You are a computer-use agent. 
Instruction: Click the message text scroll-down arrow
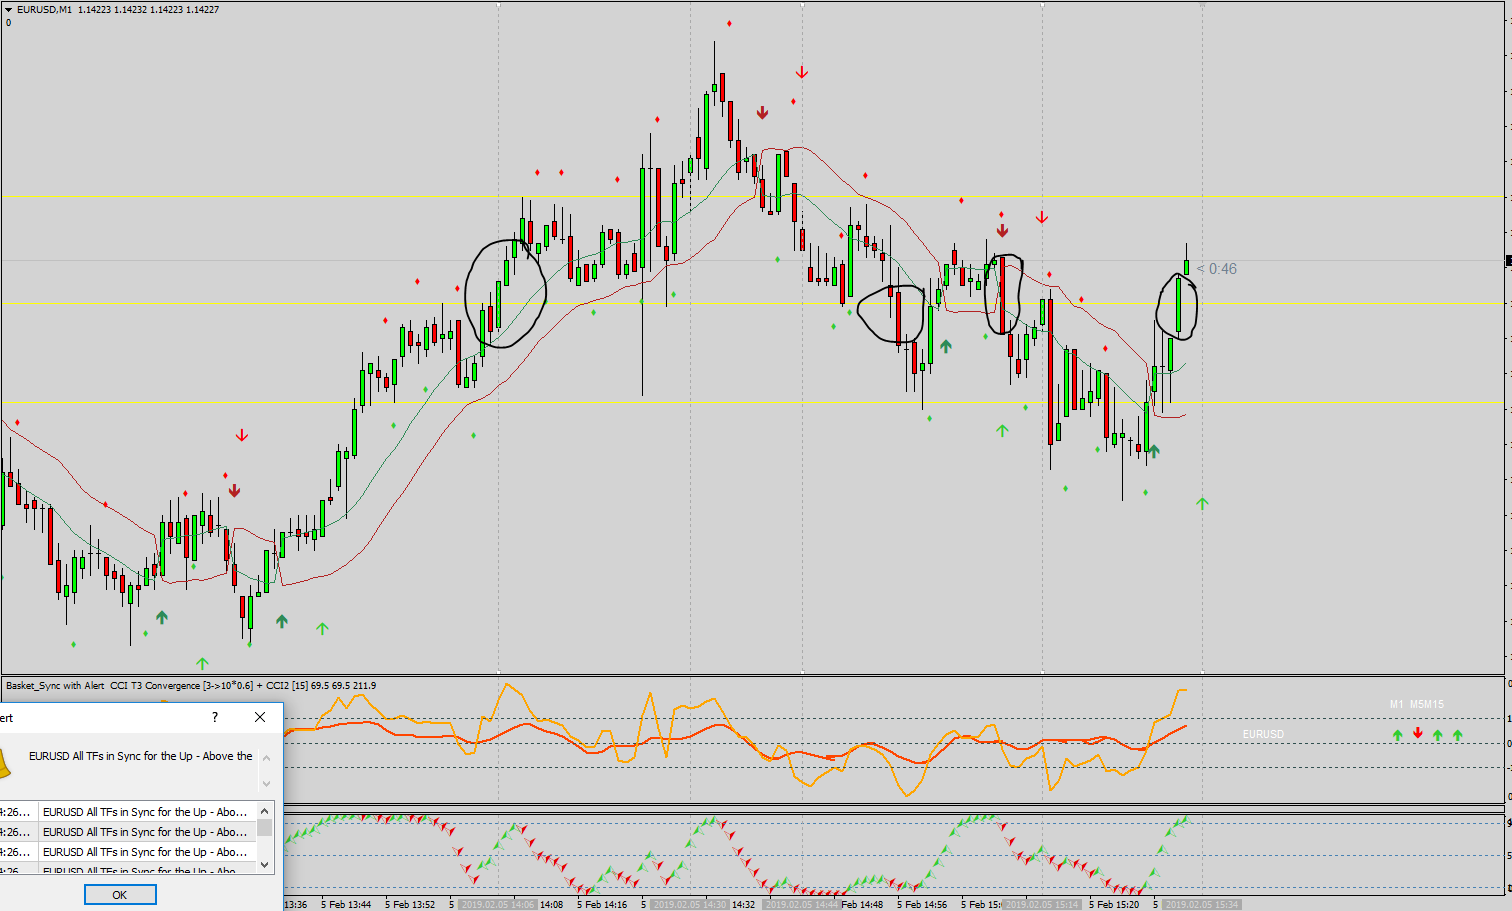266,784
